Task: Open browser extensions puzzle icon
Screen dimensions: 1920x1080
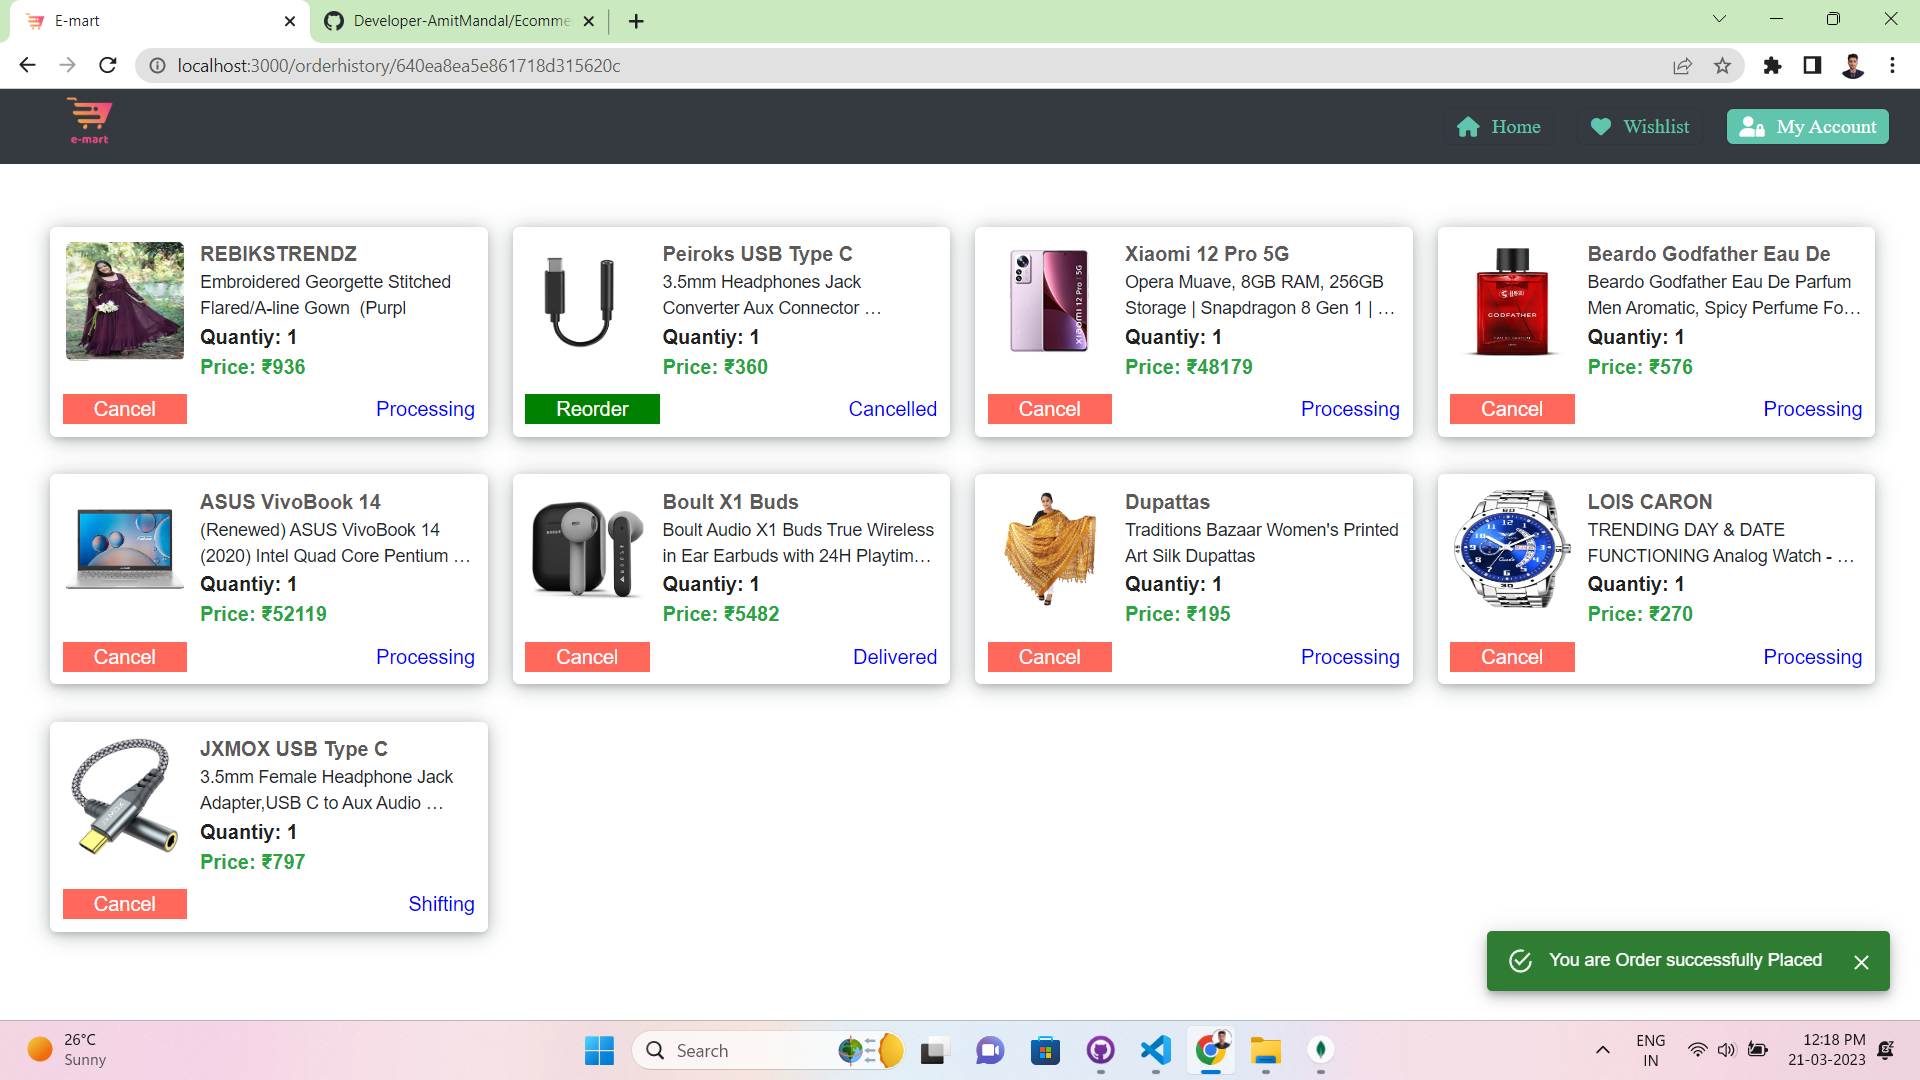Action: [1772, 65]
